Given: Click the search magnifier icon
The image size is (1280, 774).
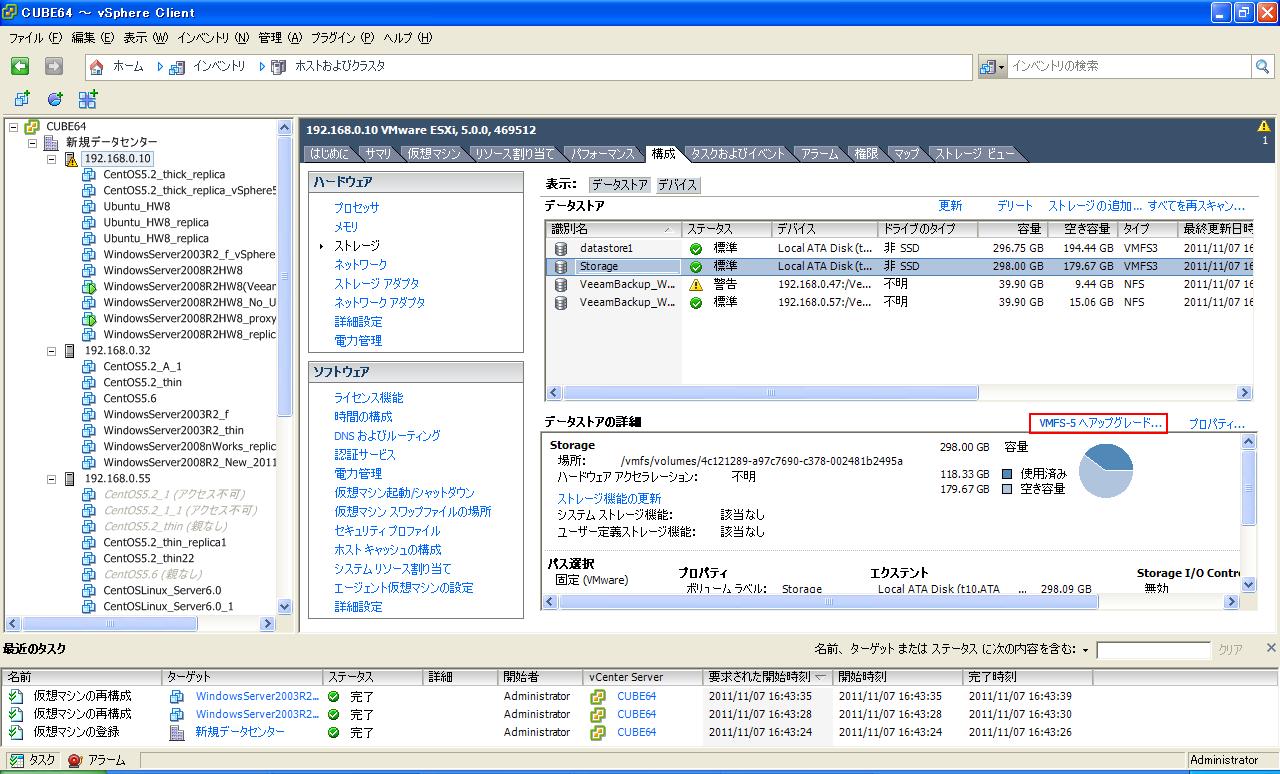Looking at the screenshot, I should tap(1263, 66).
